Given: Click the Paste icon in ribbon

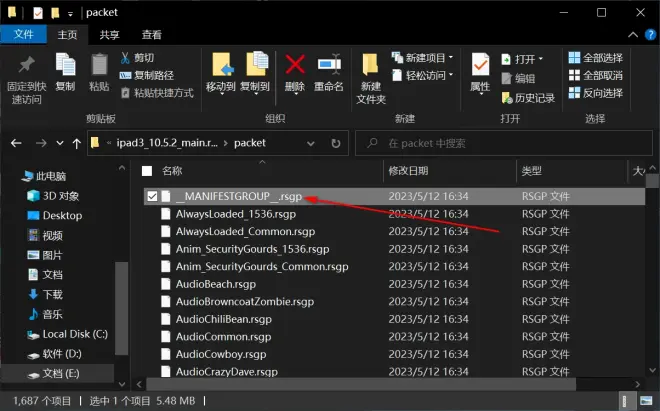Looking at the screenshot, I should [x=99, y=66].
